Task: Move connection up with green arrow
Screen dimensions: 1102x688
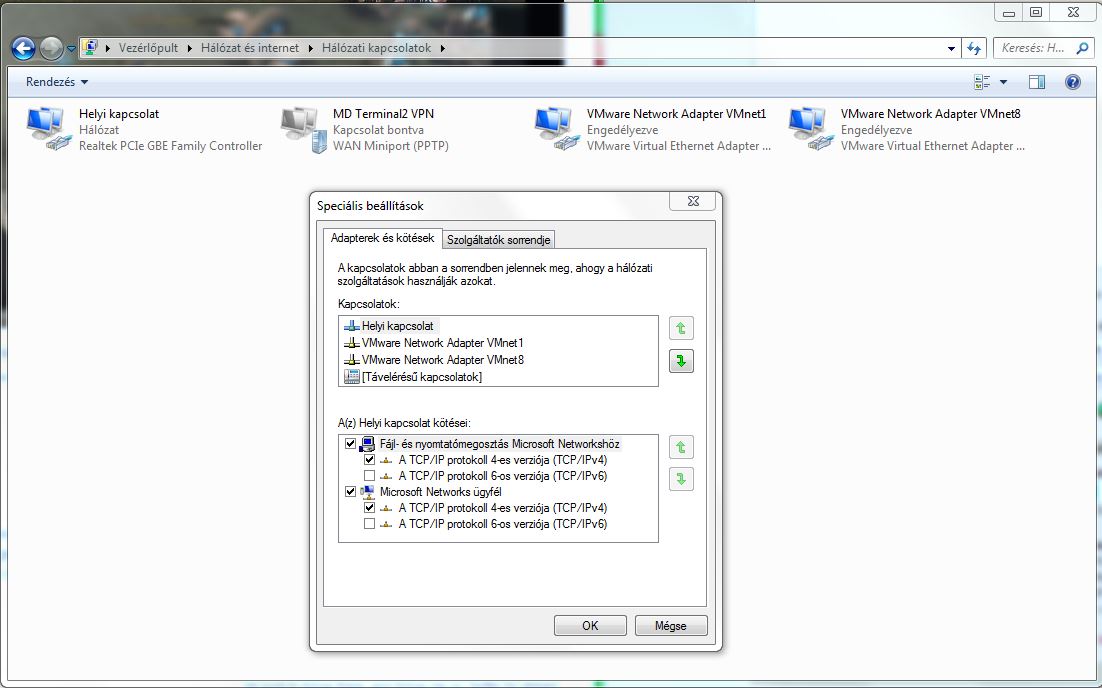Action: [x=681, y=328]
